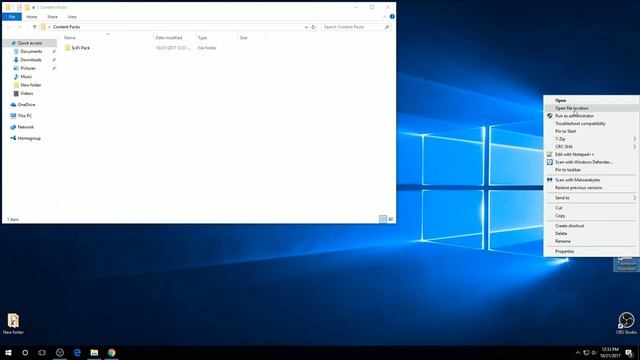Switch to details view in Explorer
Viewport: 640px width, 360px height.
click(383, 219)
